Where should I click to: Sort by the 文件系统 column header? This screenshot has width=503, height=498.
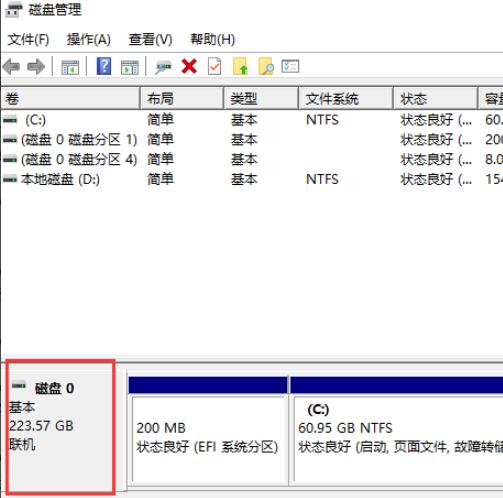coord(346,98)
